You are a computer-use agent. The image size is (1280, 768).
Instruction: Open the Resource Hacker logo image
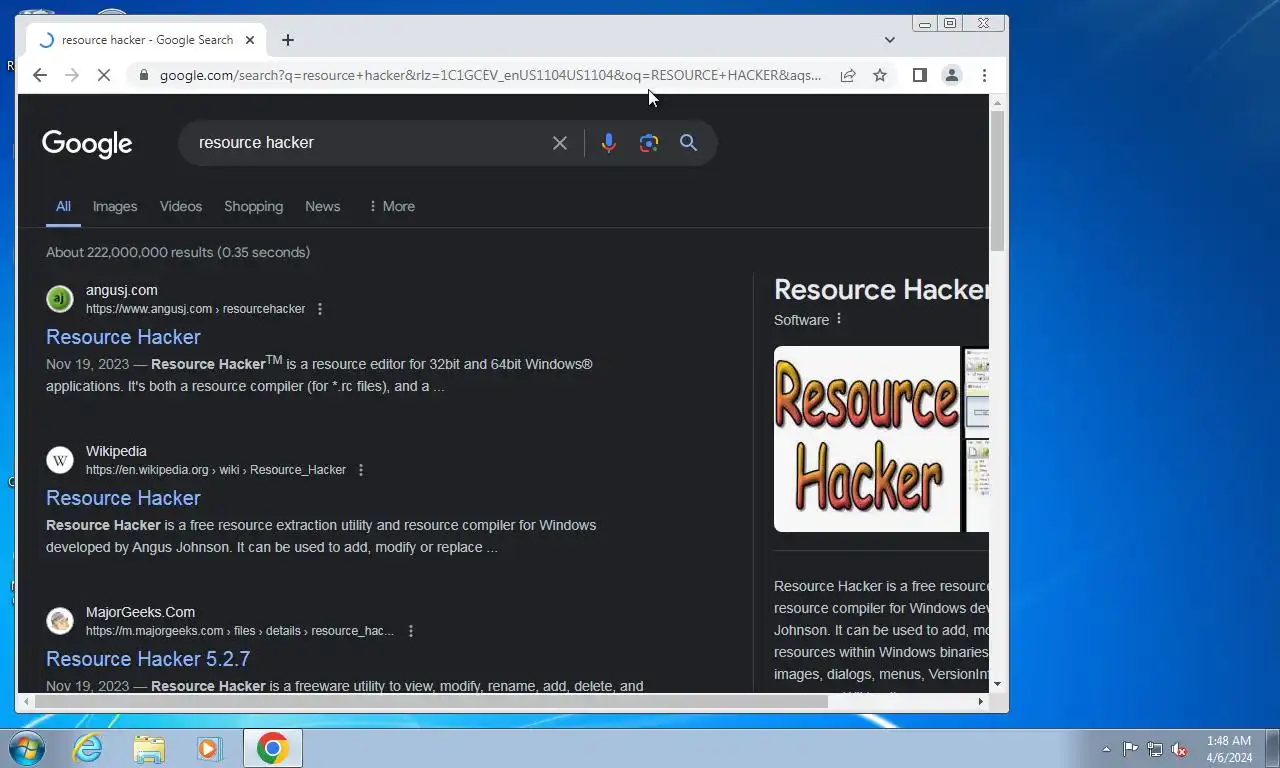click(867, 439)
